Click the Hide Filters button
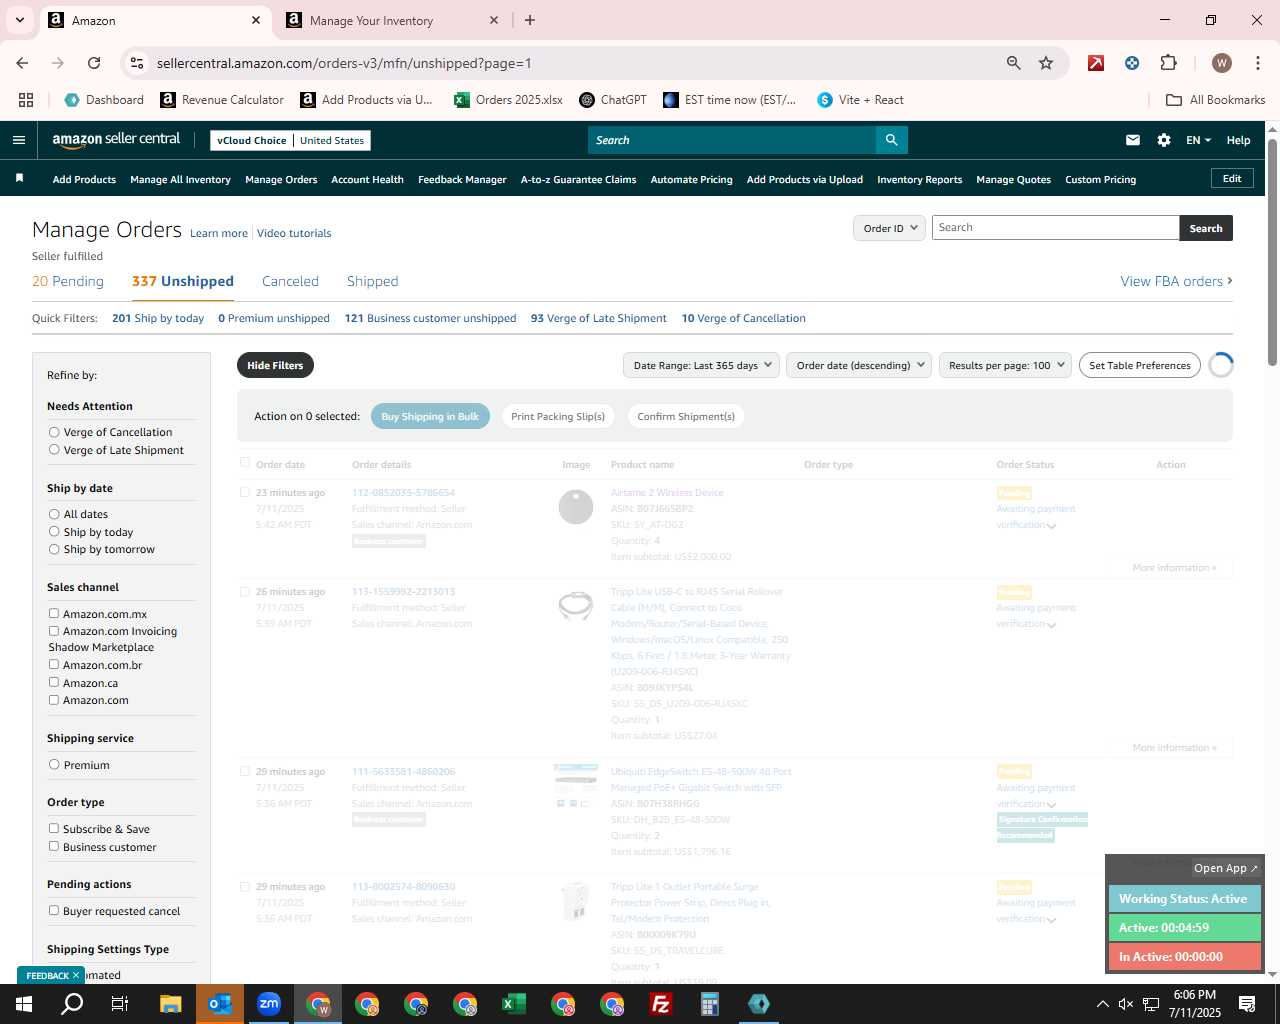1280x1024 pixels. click(x=275, y=365)
